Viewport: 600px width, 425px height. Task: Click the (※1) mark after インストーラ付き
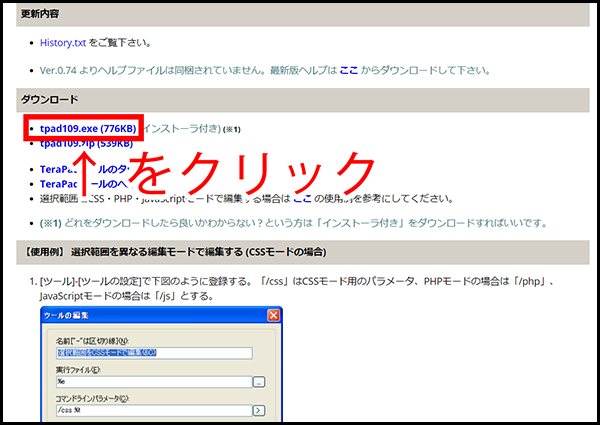[x=231, y=130]
